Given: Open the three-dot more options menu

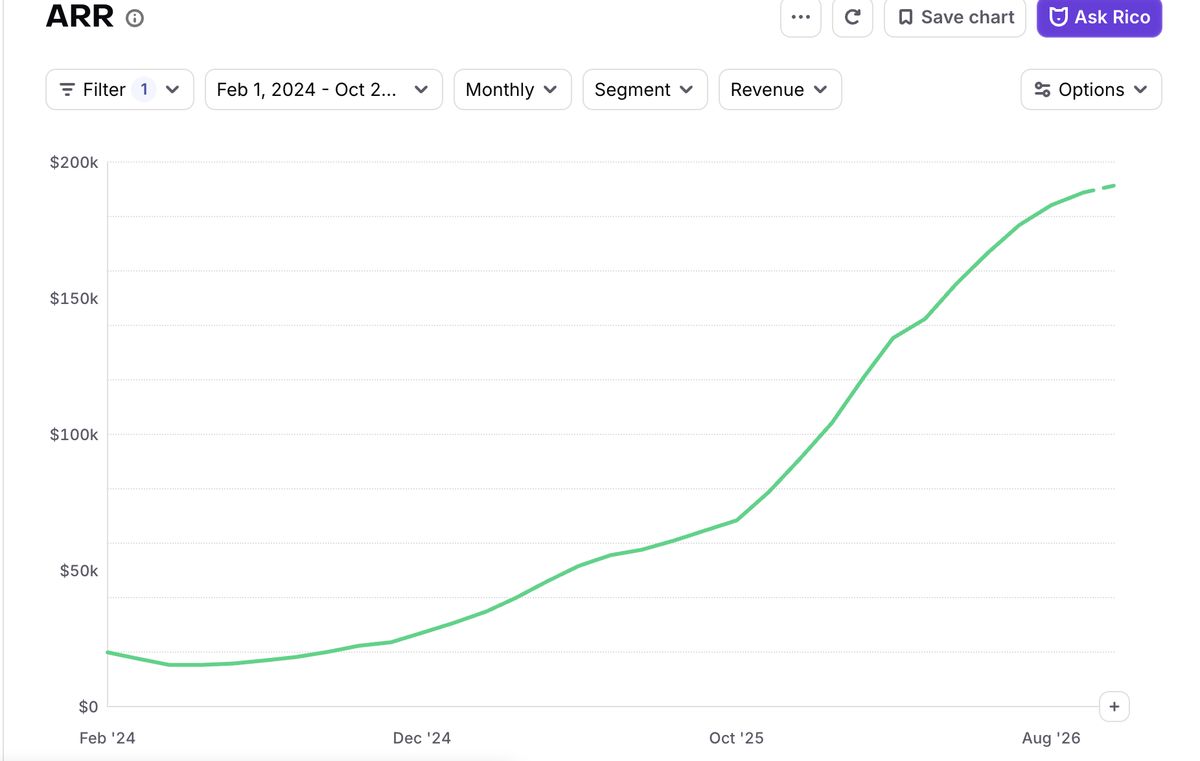Looking at the screenshot, I should point(800,17).
